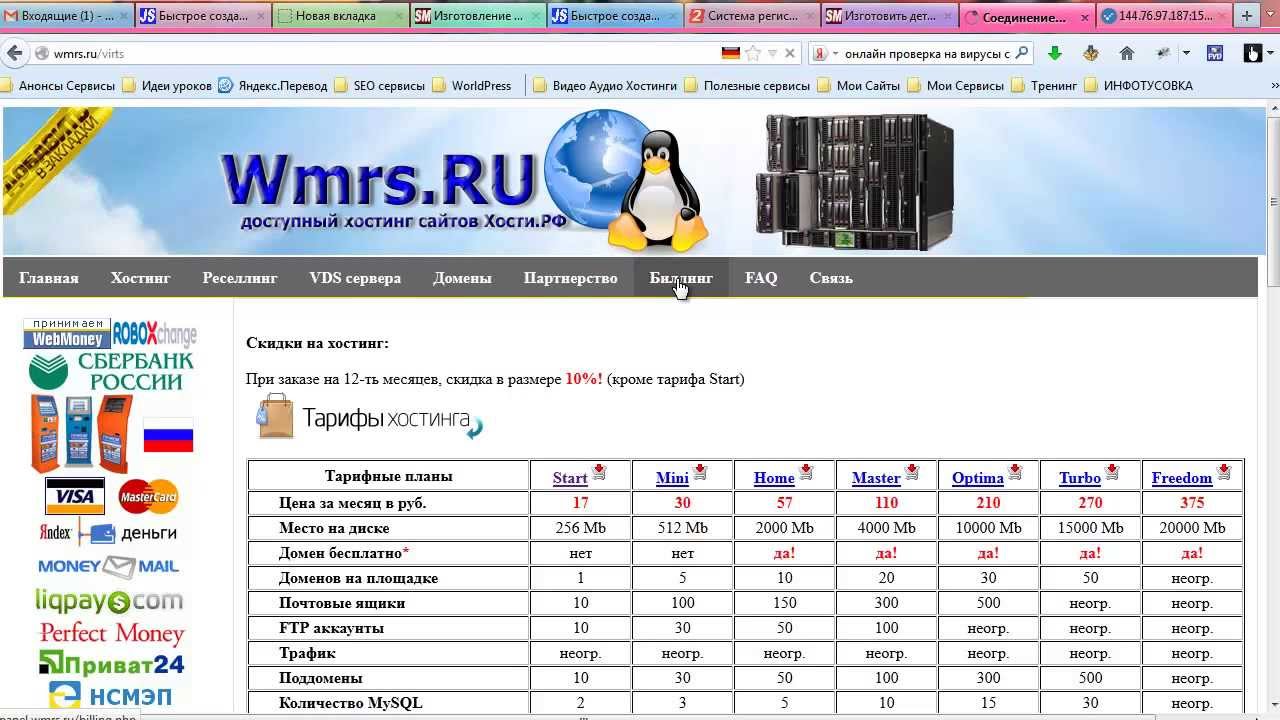Bookmark page with the star icon
This screenshot has height=720, width=1280.
(753, 53)
